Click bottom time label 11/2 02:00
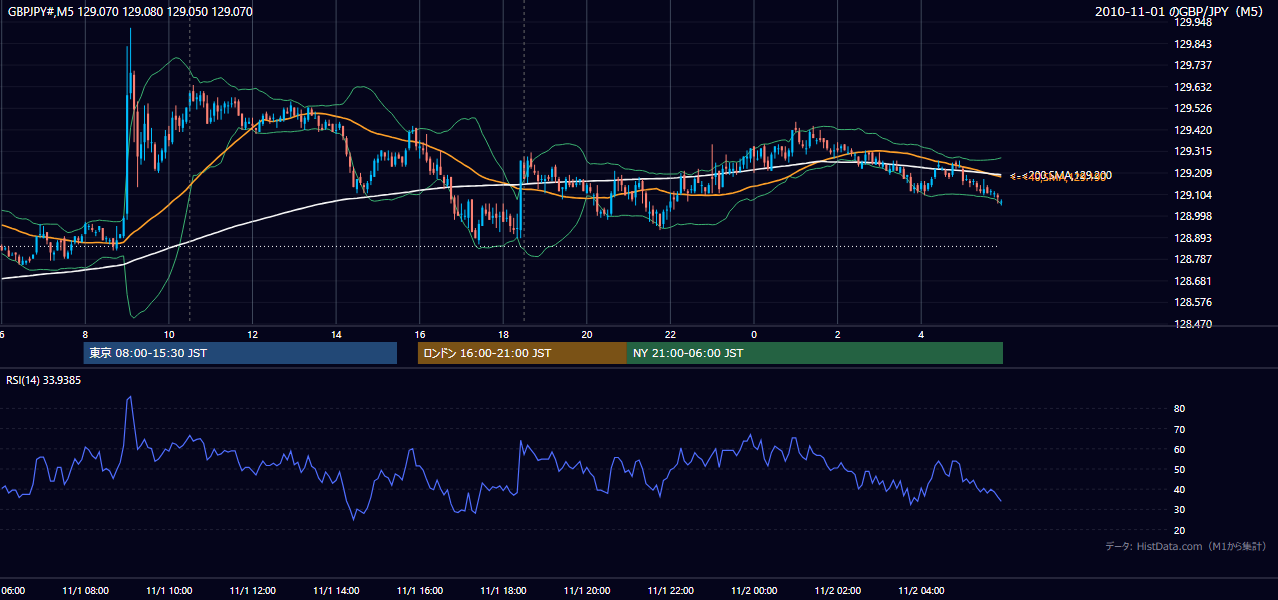This screenshot has height=600, width=1278. click(x=837, y=591)
